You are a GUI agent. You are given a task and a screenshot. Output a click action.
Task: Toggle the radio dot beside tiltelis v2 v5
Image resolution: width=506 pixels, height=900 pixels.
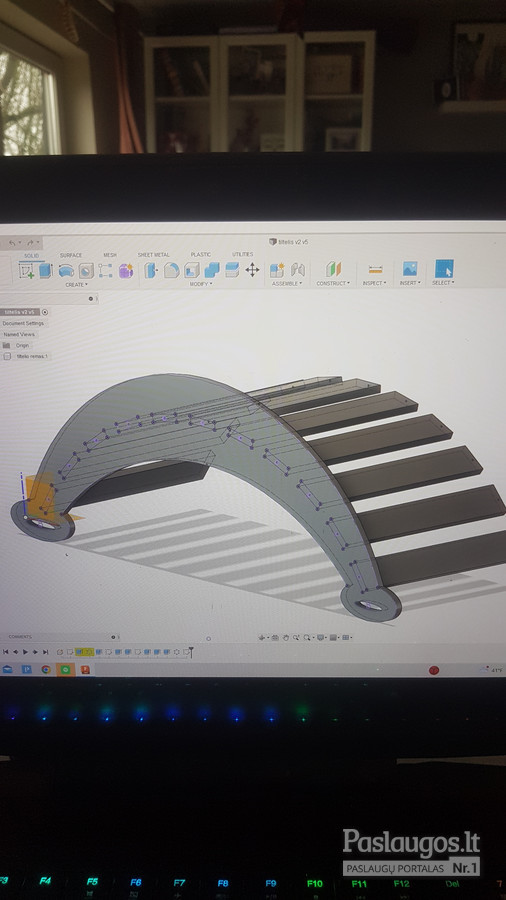point(45,312)
